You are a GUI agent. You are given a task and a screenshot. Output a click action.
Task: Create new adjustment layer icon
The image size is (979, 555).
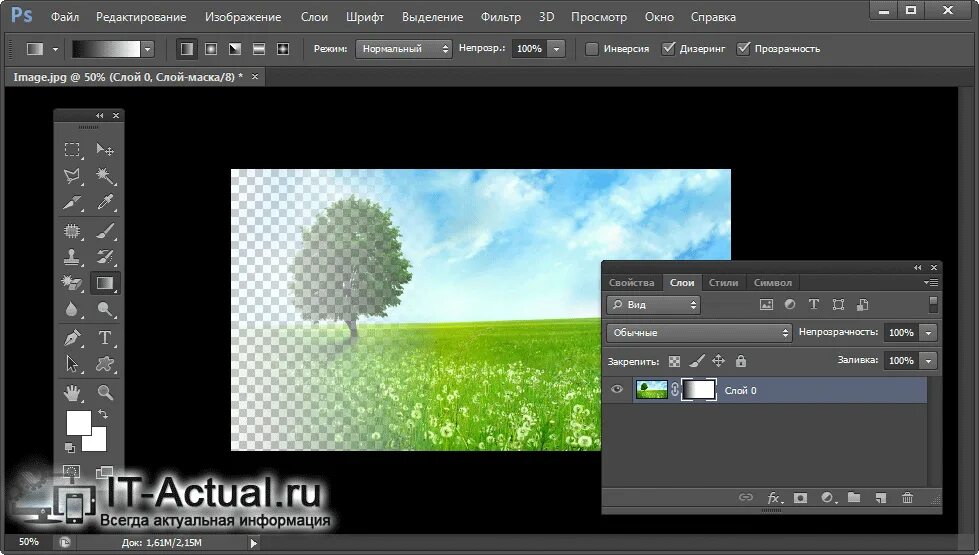pyautogui.click(x=828, y=498)
